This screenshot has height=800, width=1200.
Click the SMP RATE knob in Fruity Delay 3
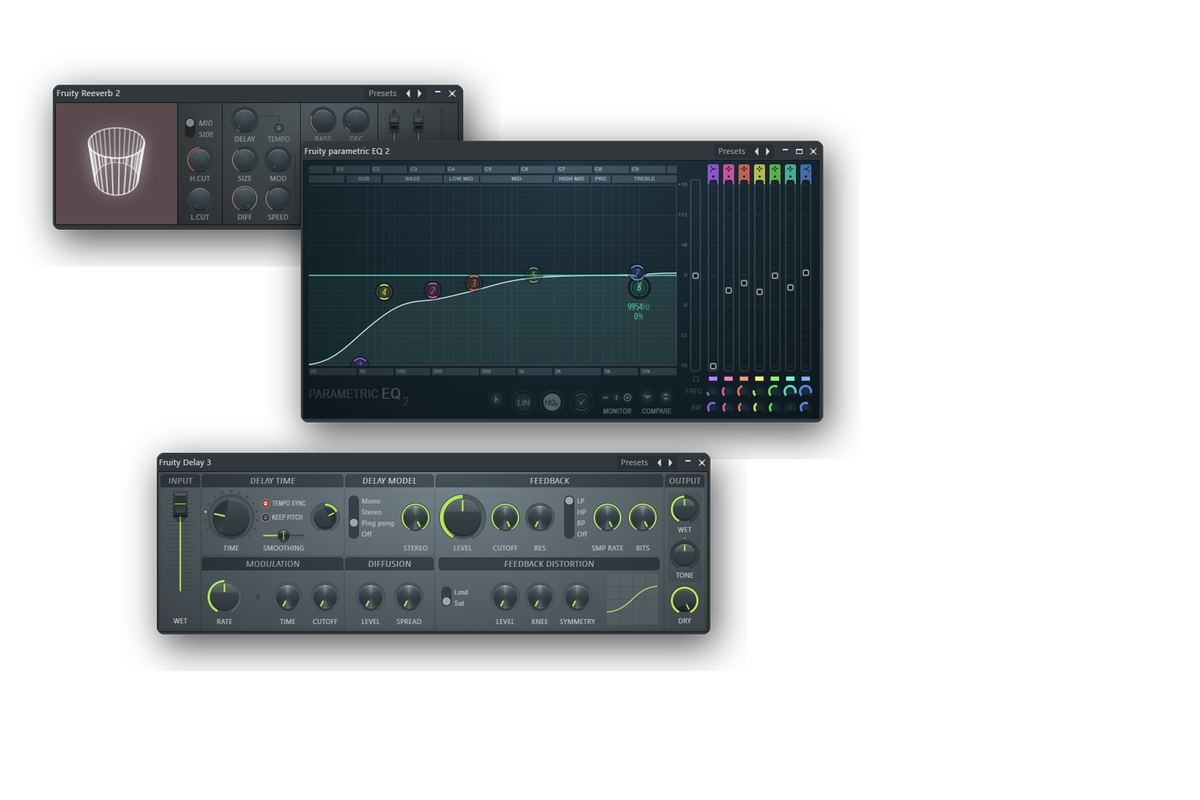607,518
